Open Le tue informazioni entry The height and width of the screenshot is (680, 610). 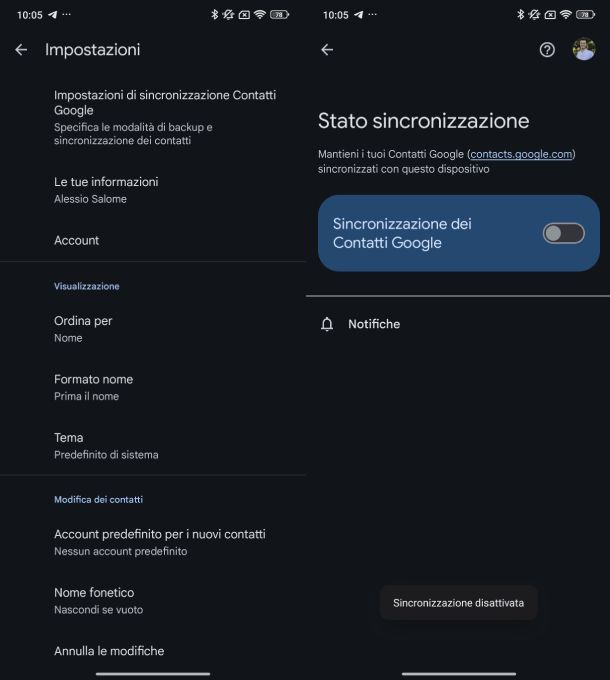106,189
